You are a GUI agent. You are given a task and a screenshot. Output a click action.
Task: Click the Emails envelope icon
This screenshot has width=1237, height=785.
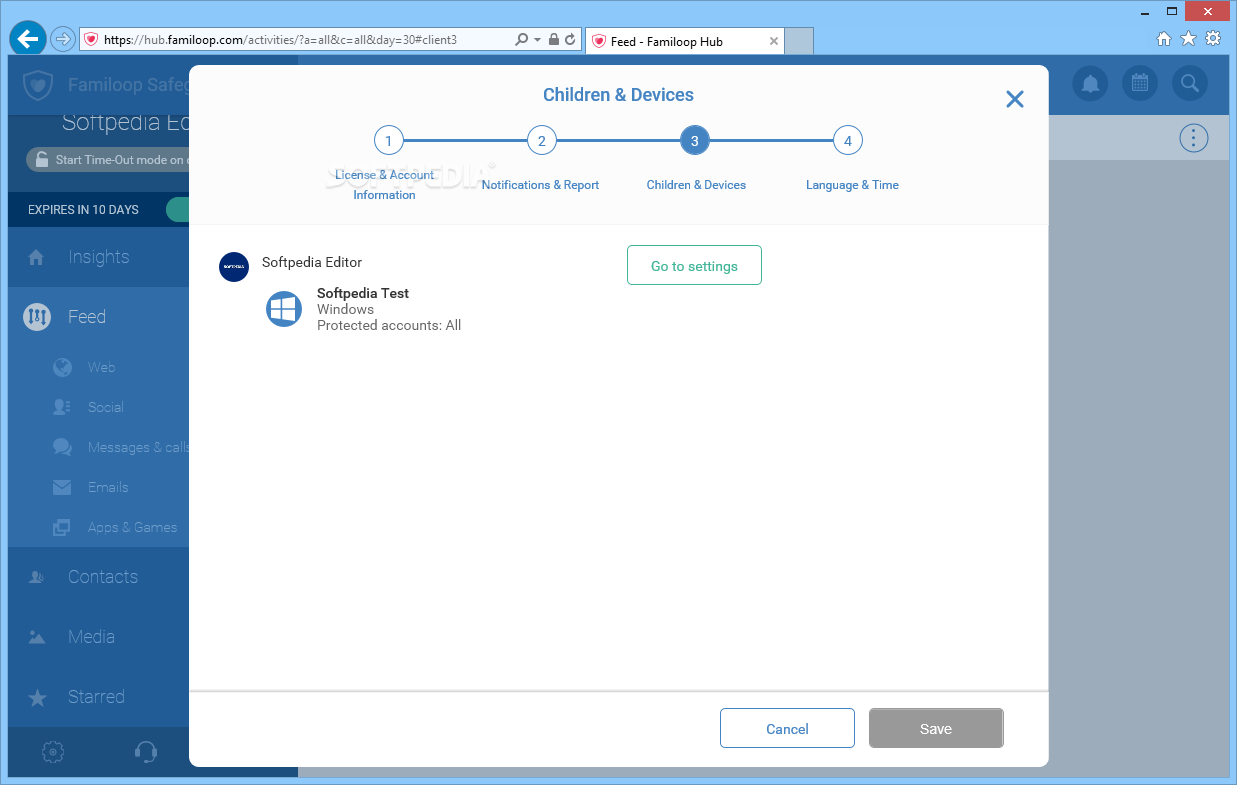(x=62, y=487)
